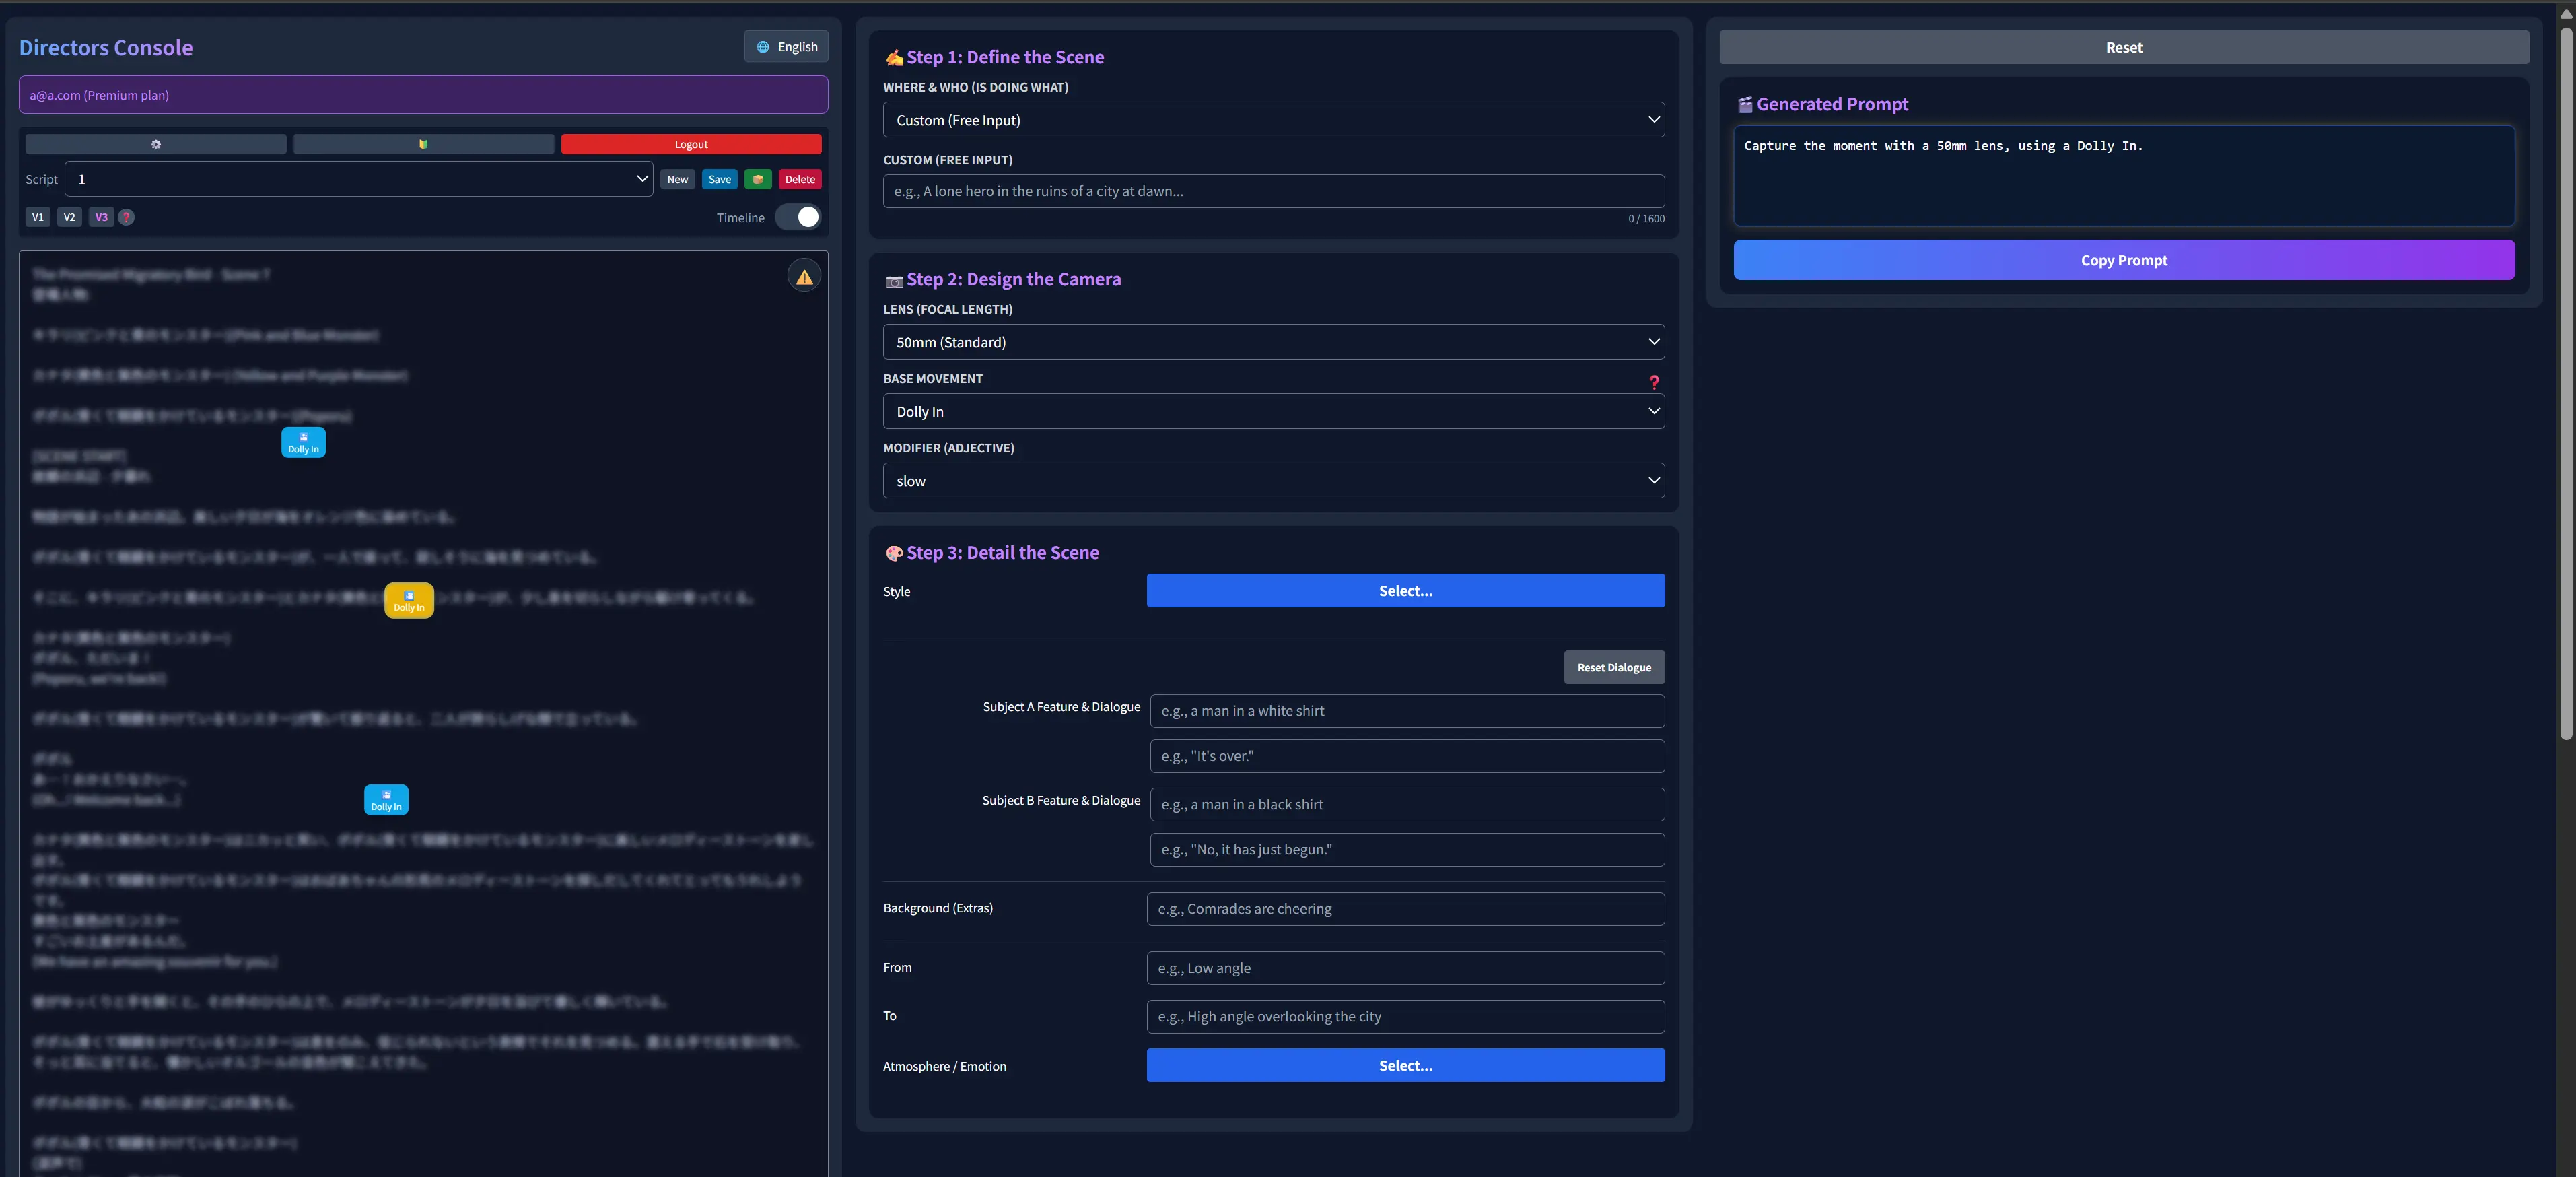The image size is (2576, 1177).
Task: Click the green-yellow beginner mark button
Action: coord(423,144)
